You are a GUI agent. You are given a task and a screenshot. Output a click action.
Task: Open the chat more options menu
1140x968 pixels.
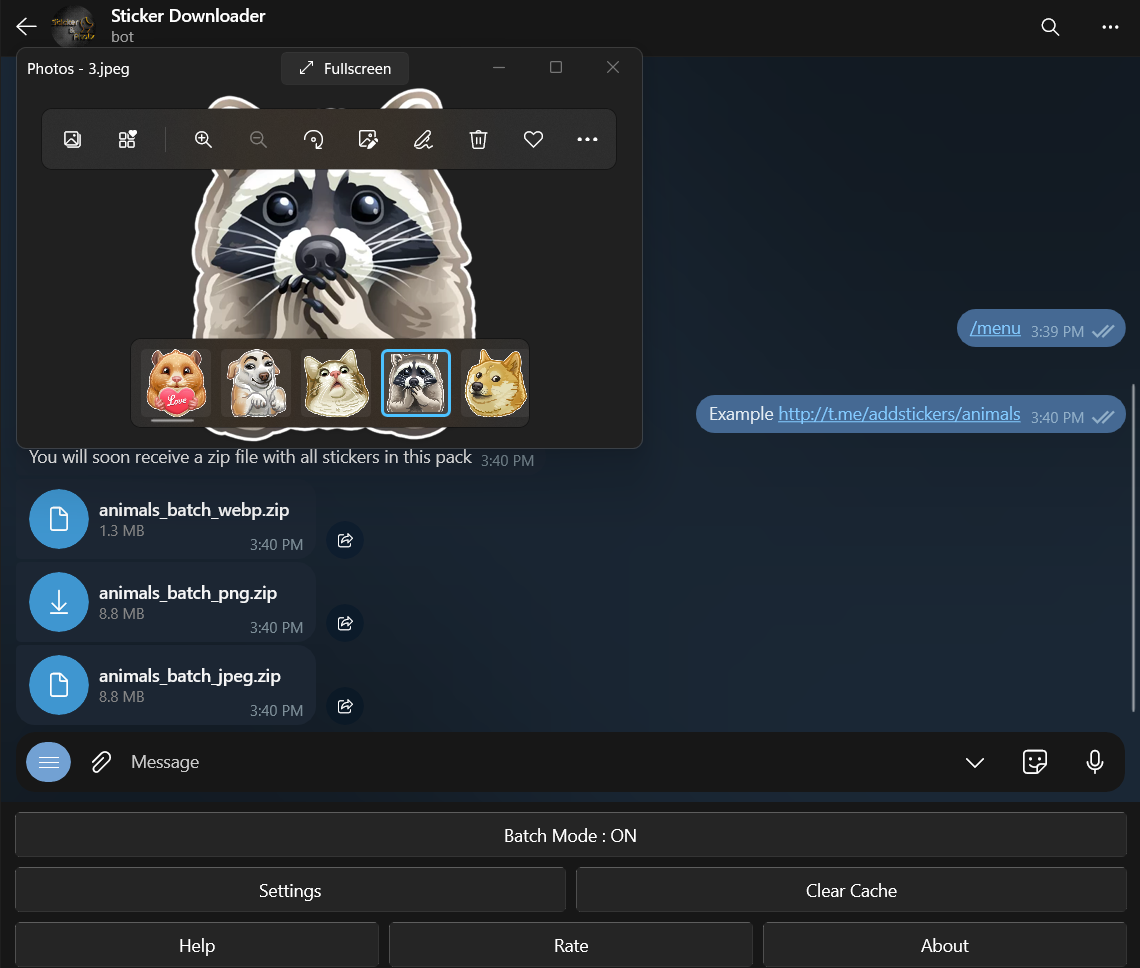[1110, 27]
